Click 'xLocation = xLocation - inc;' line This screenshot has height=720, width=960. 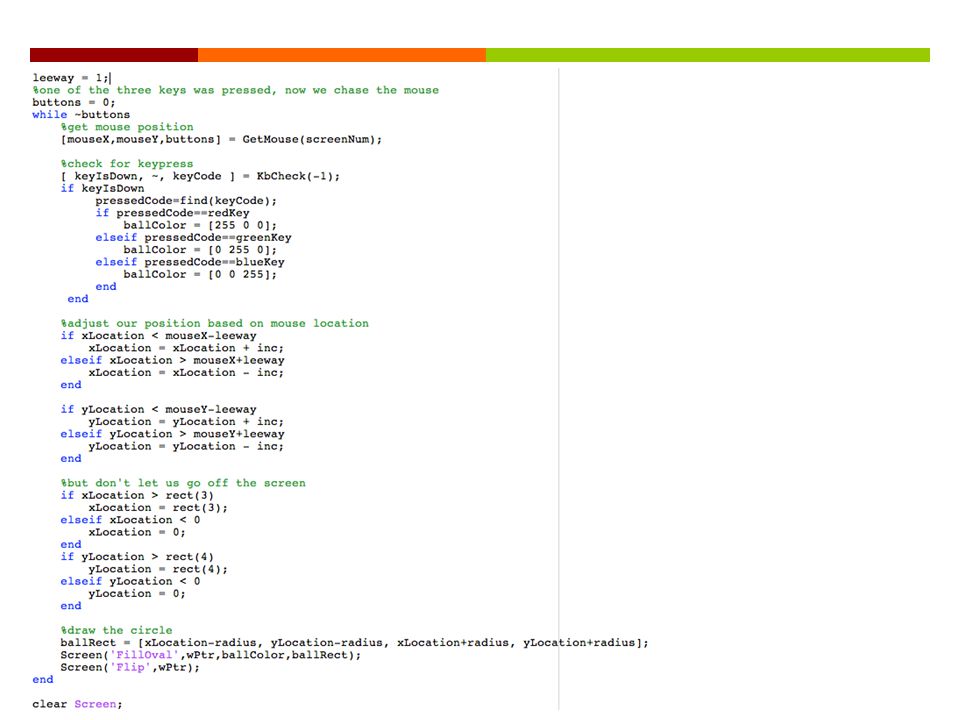click(186, 372)
